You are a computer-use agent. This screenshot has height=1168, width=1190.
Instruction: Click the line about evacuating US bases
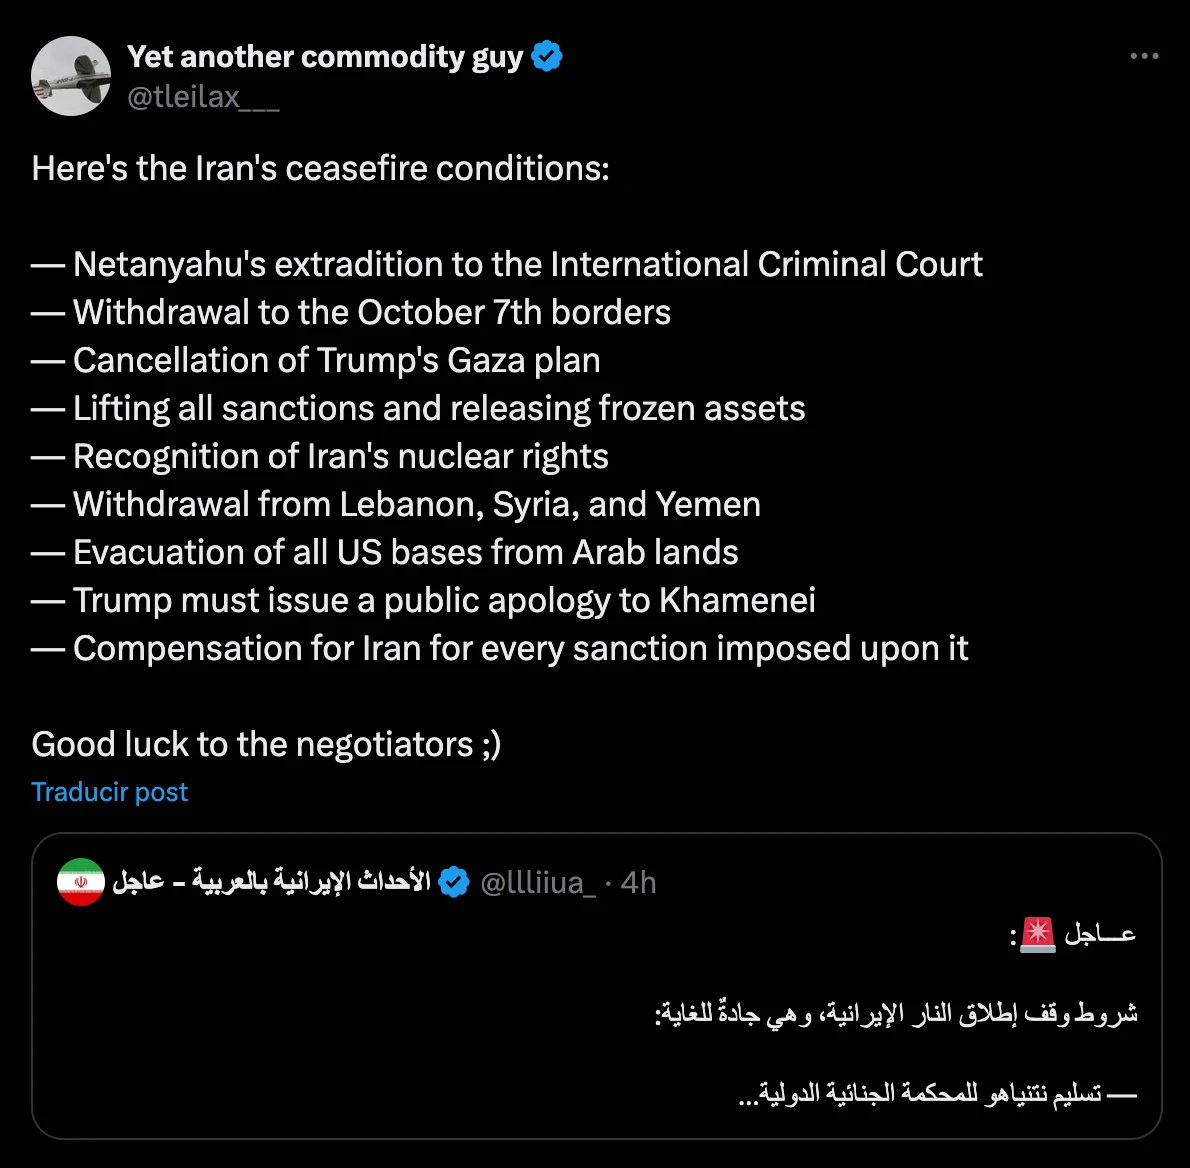[x=405, y=552]
